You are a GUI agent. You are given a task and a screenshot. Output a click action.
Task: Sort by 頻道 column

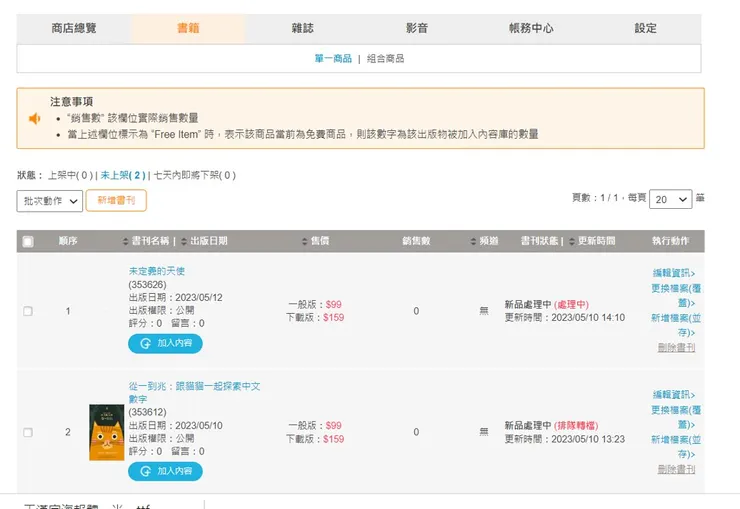click(x=484, y=241)
